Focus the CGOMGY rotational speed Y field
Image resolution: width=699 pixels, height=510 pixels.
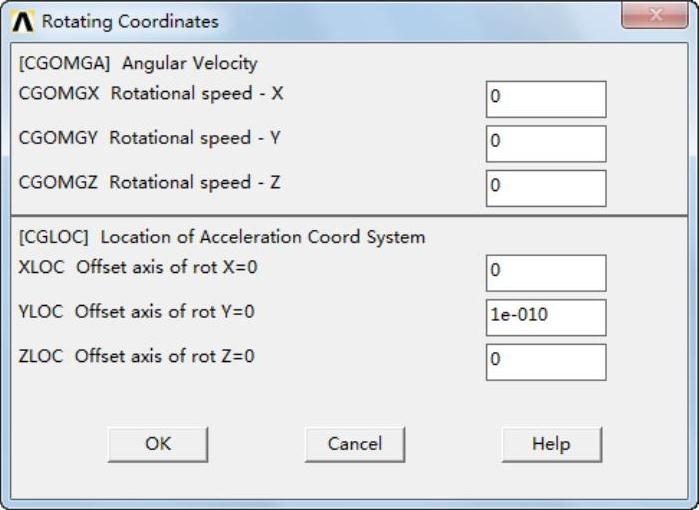click(x=546, y=143)
